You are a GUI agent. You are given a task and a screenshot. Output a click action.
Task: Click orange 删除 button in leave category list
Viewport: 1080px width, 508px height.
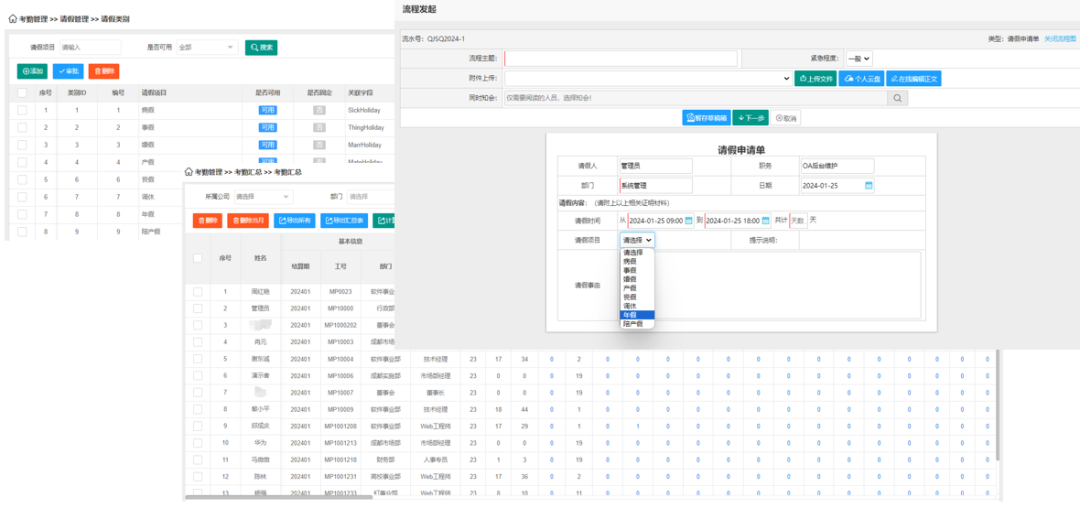104,71
